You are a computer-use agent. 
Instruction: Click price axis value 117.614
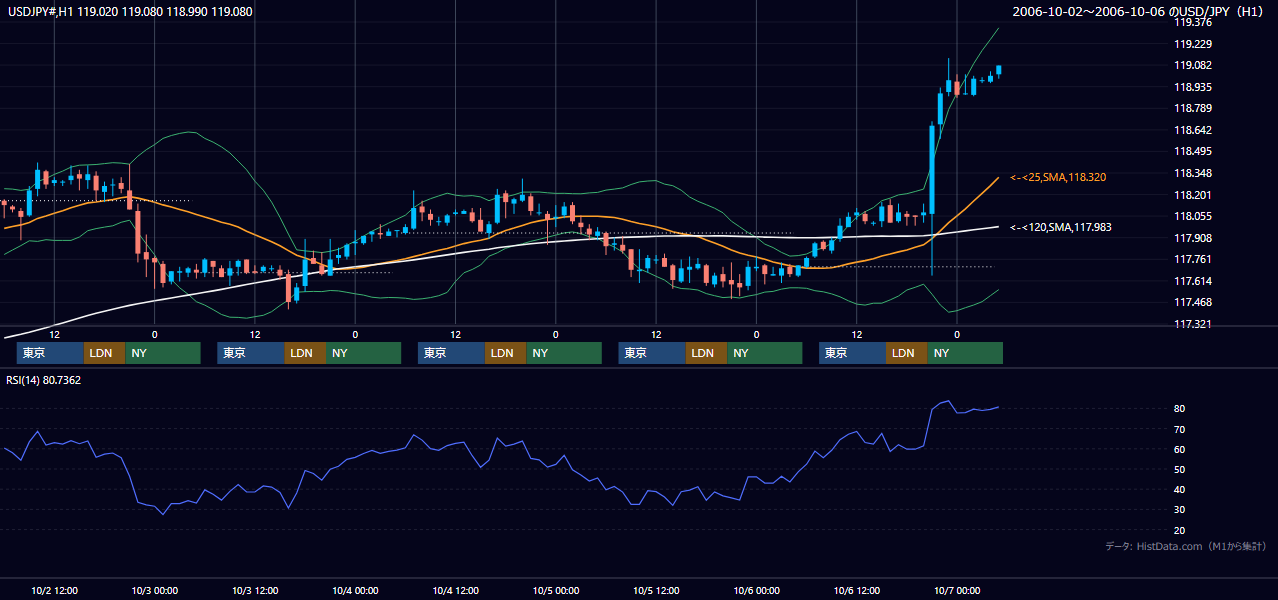pos(1192,281)
